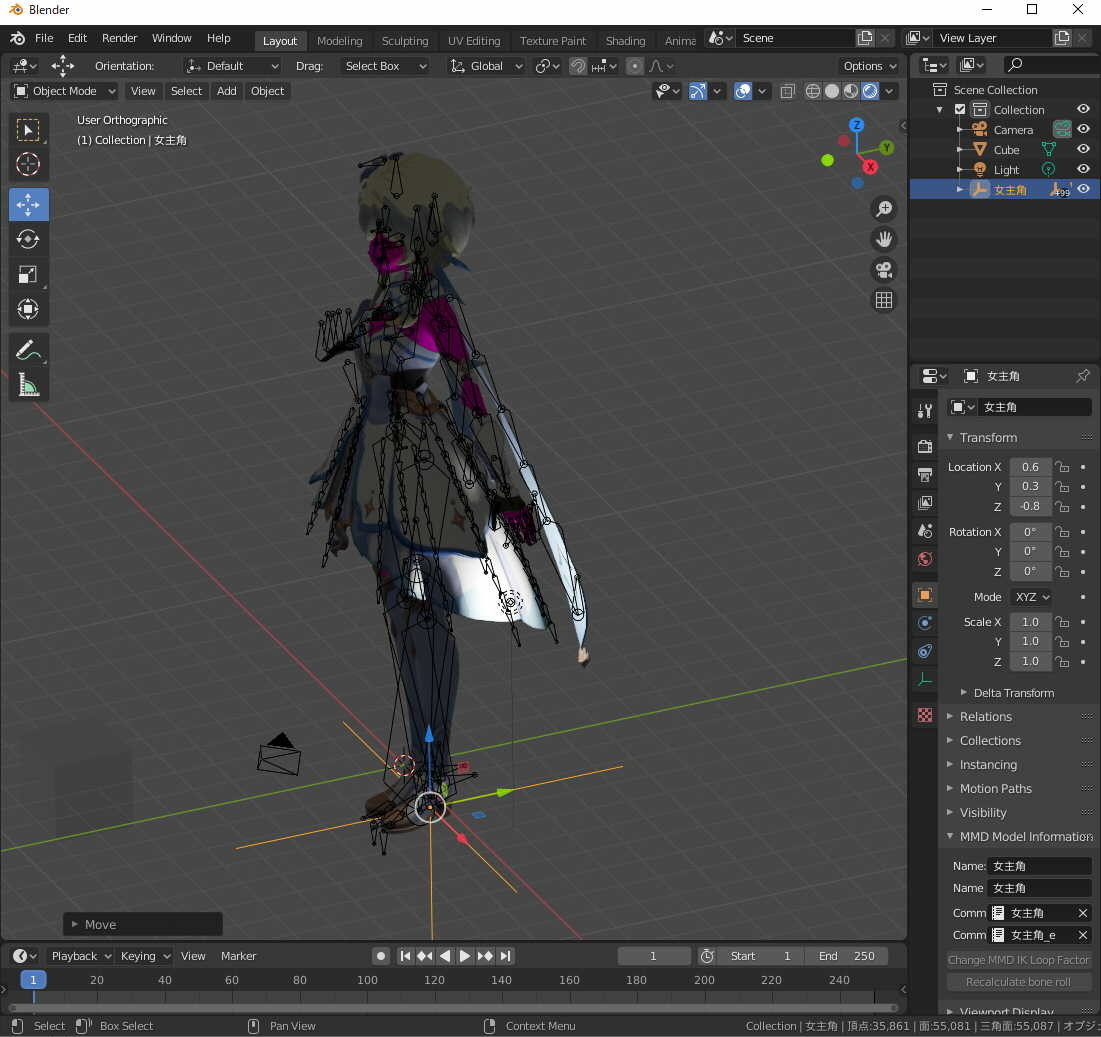Open the Render menu

click(119, 38)
